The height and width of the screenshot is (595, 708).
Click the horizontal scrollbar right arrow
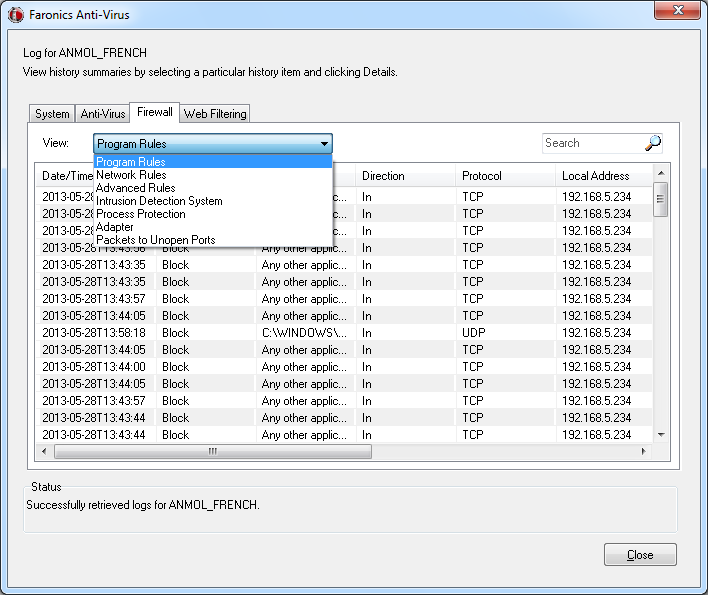[643, 451]
